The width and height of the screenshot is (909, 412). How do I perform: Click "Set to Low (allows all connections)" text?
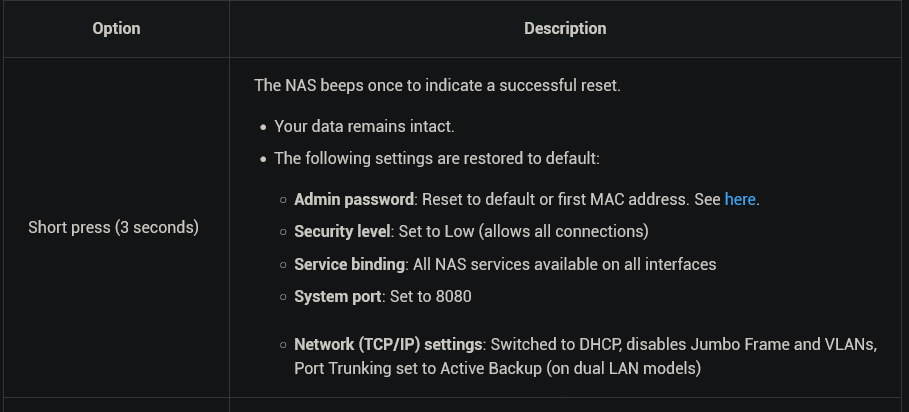pos(524,232)
